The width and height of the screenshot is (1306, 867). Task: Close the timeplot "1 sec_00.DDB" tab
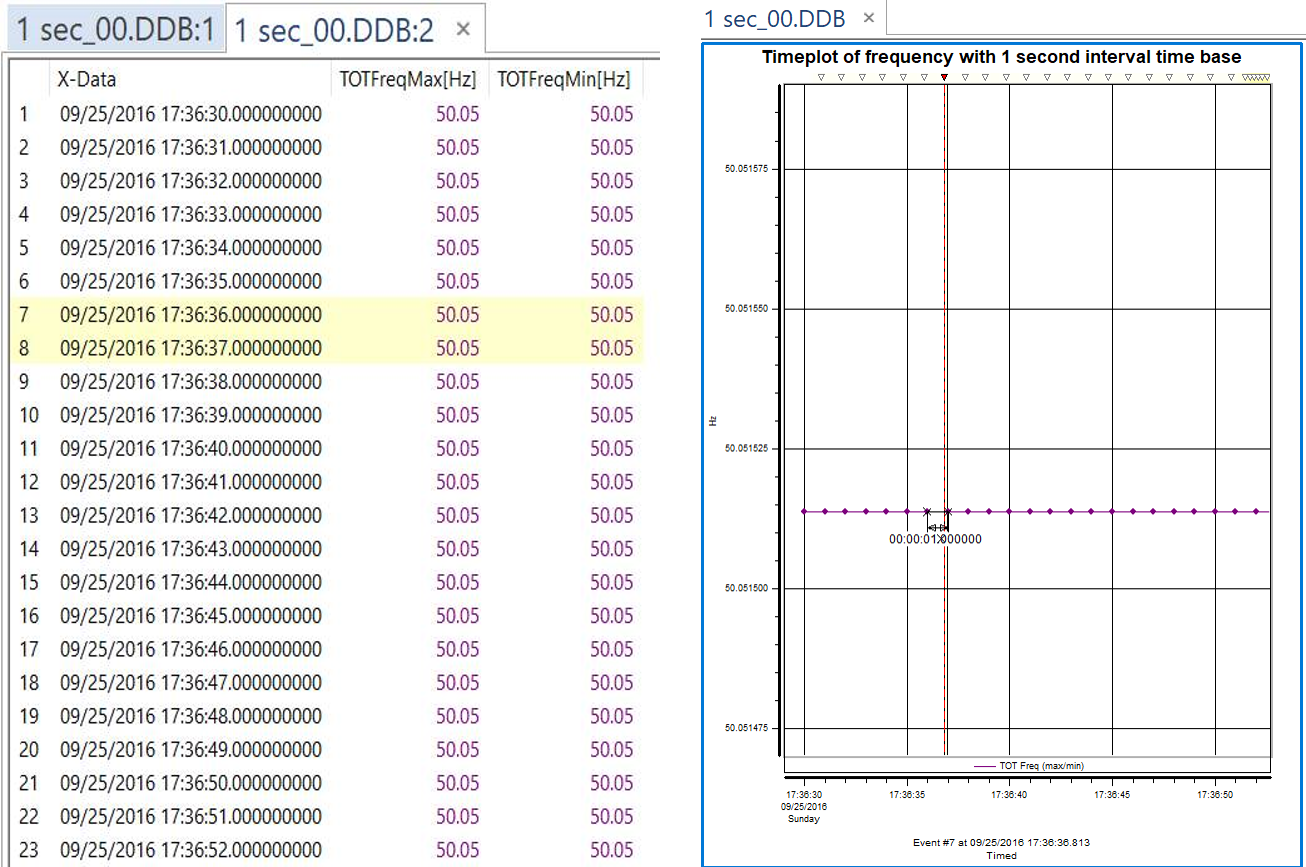tap(868, 17)
